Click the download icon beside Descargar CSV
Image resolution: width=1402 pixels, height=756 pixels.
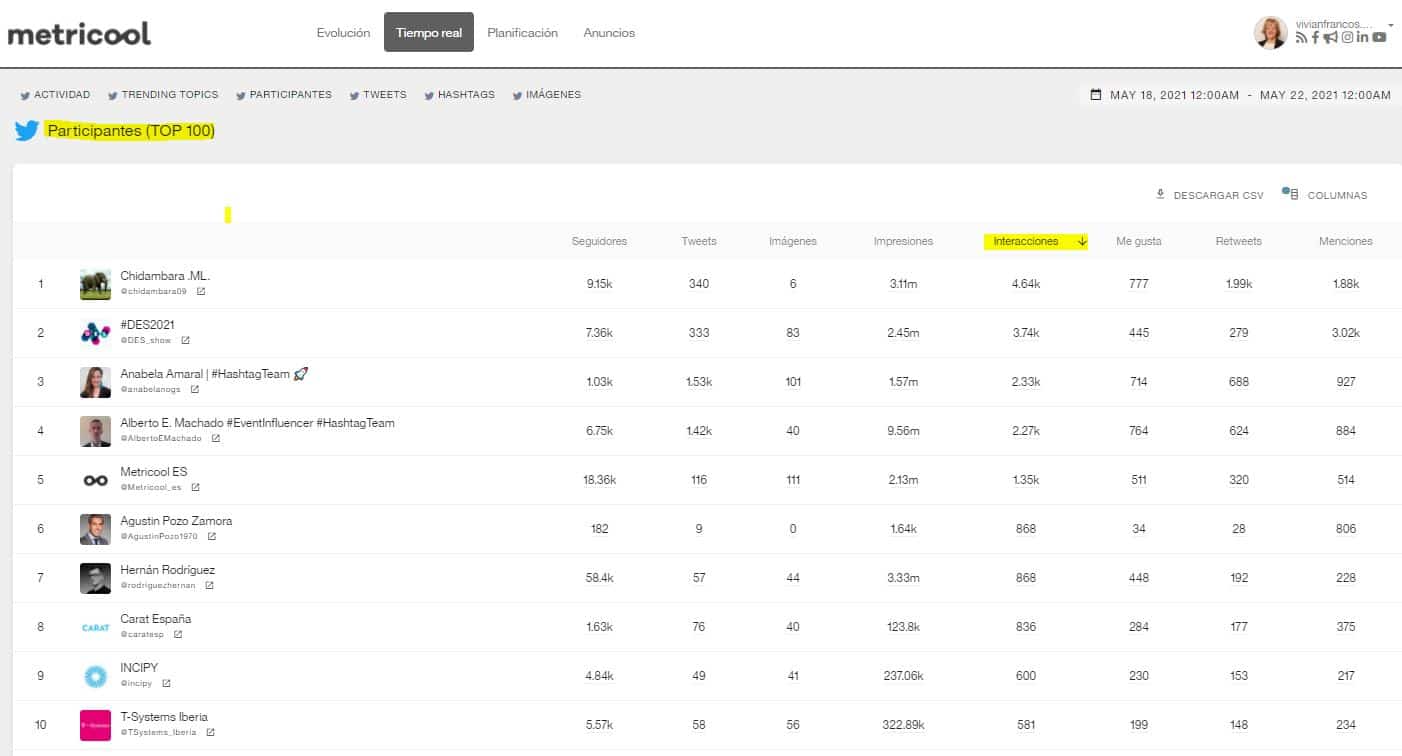1161,194
